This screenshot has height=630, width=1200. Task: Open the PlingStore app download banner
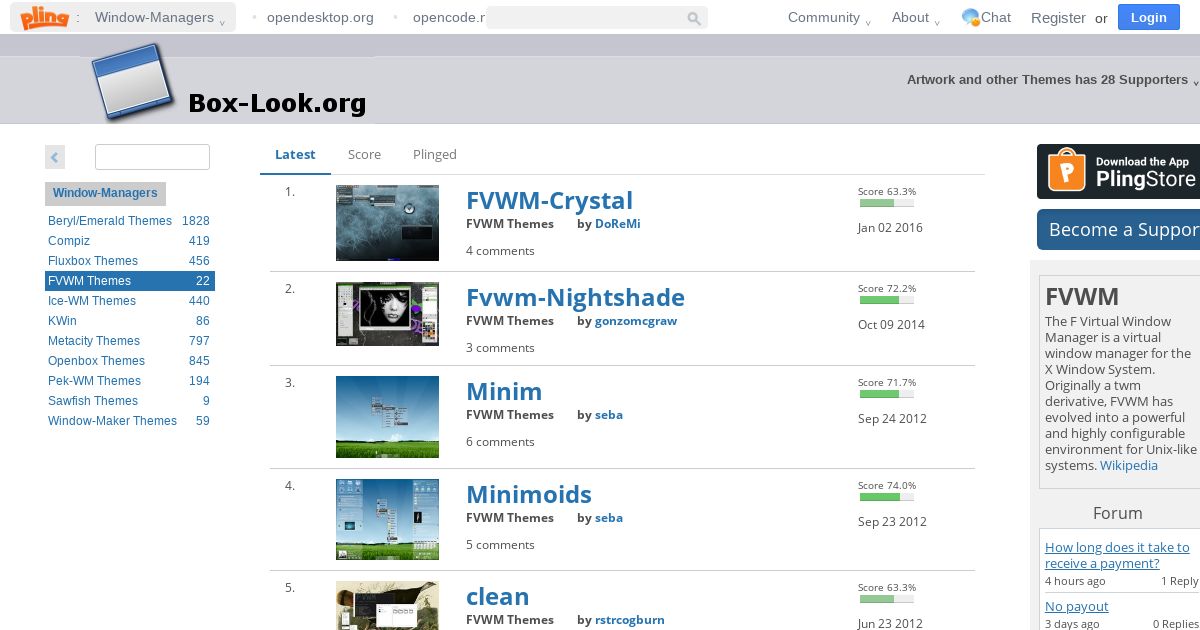(1118, 172)
